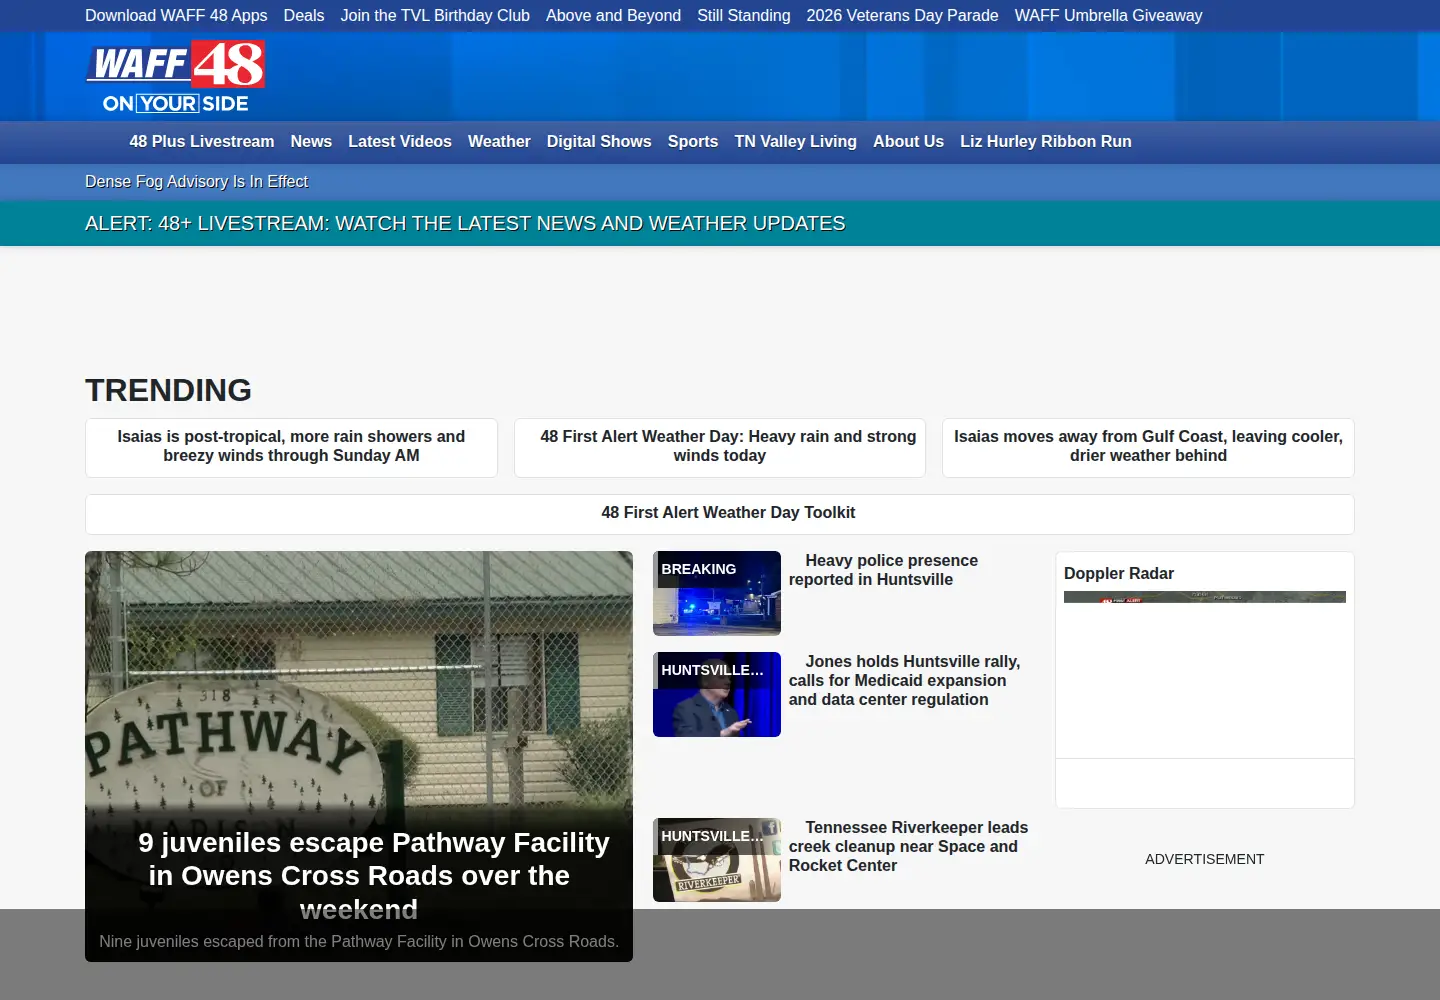Screen dimensions: 1440x1000
Task: Open the News menu item
Action: click(311, 142)
